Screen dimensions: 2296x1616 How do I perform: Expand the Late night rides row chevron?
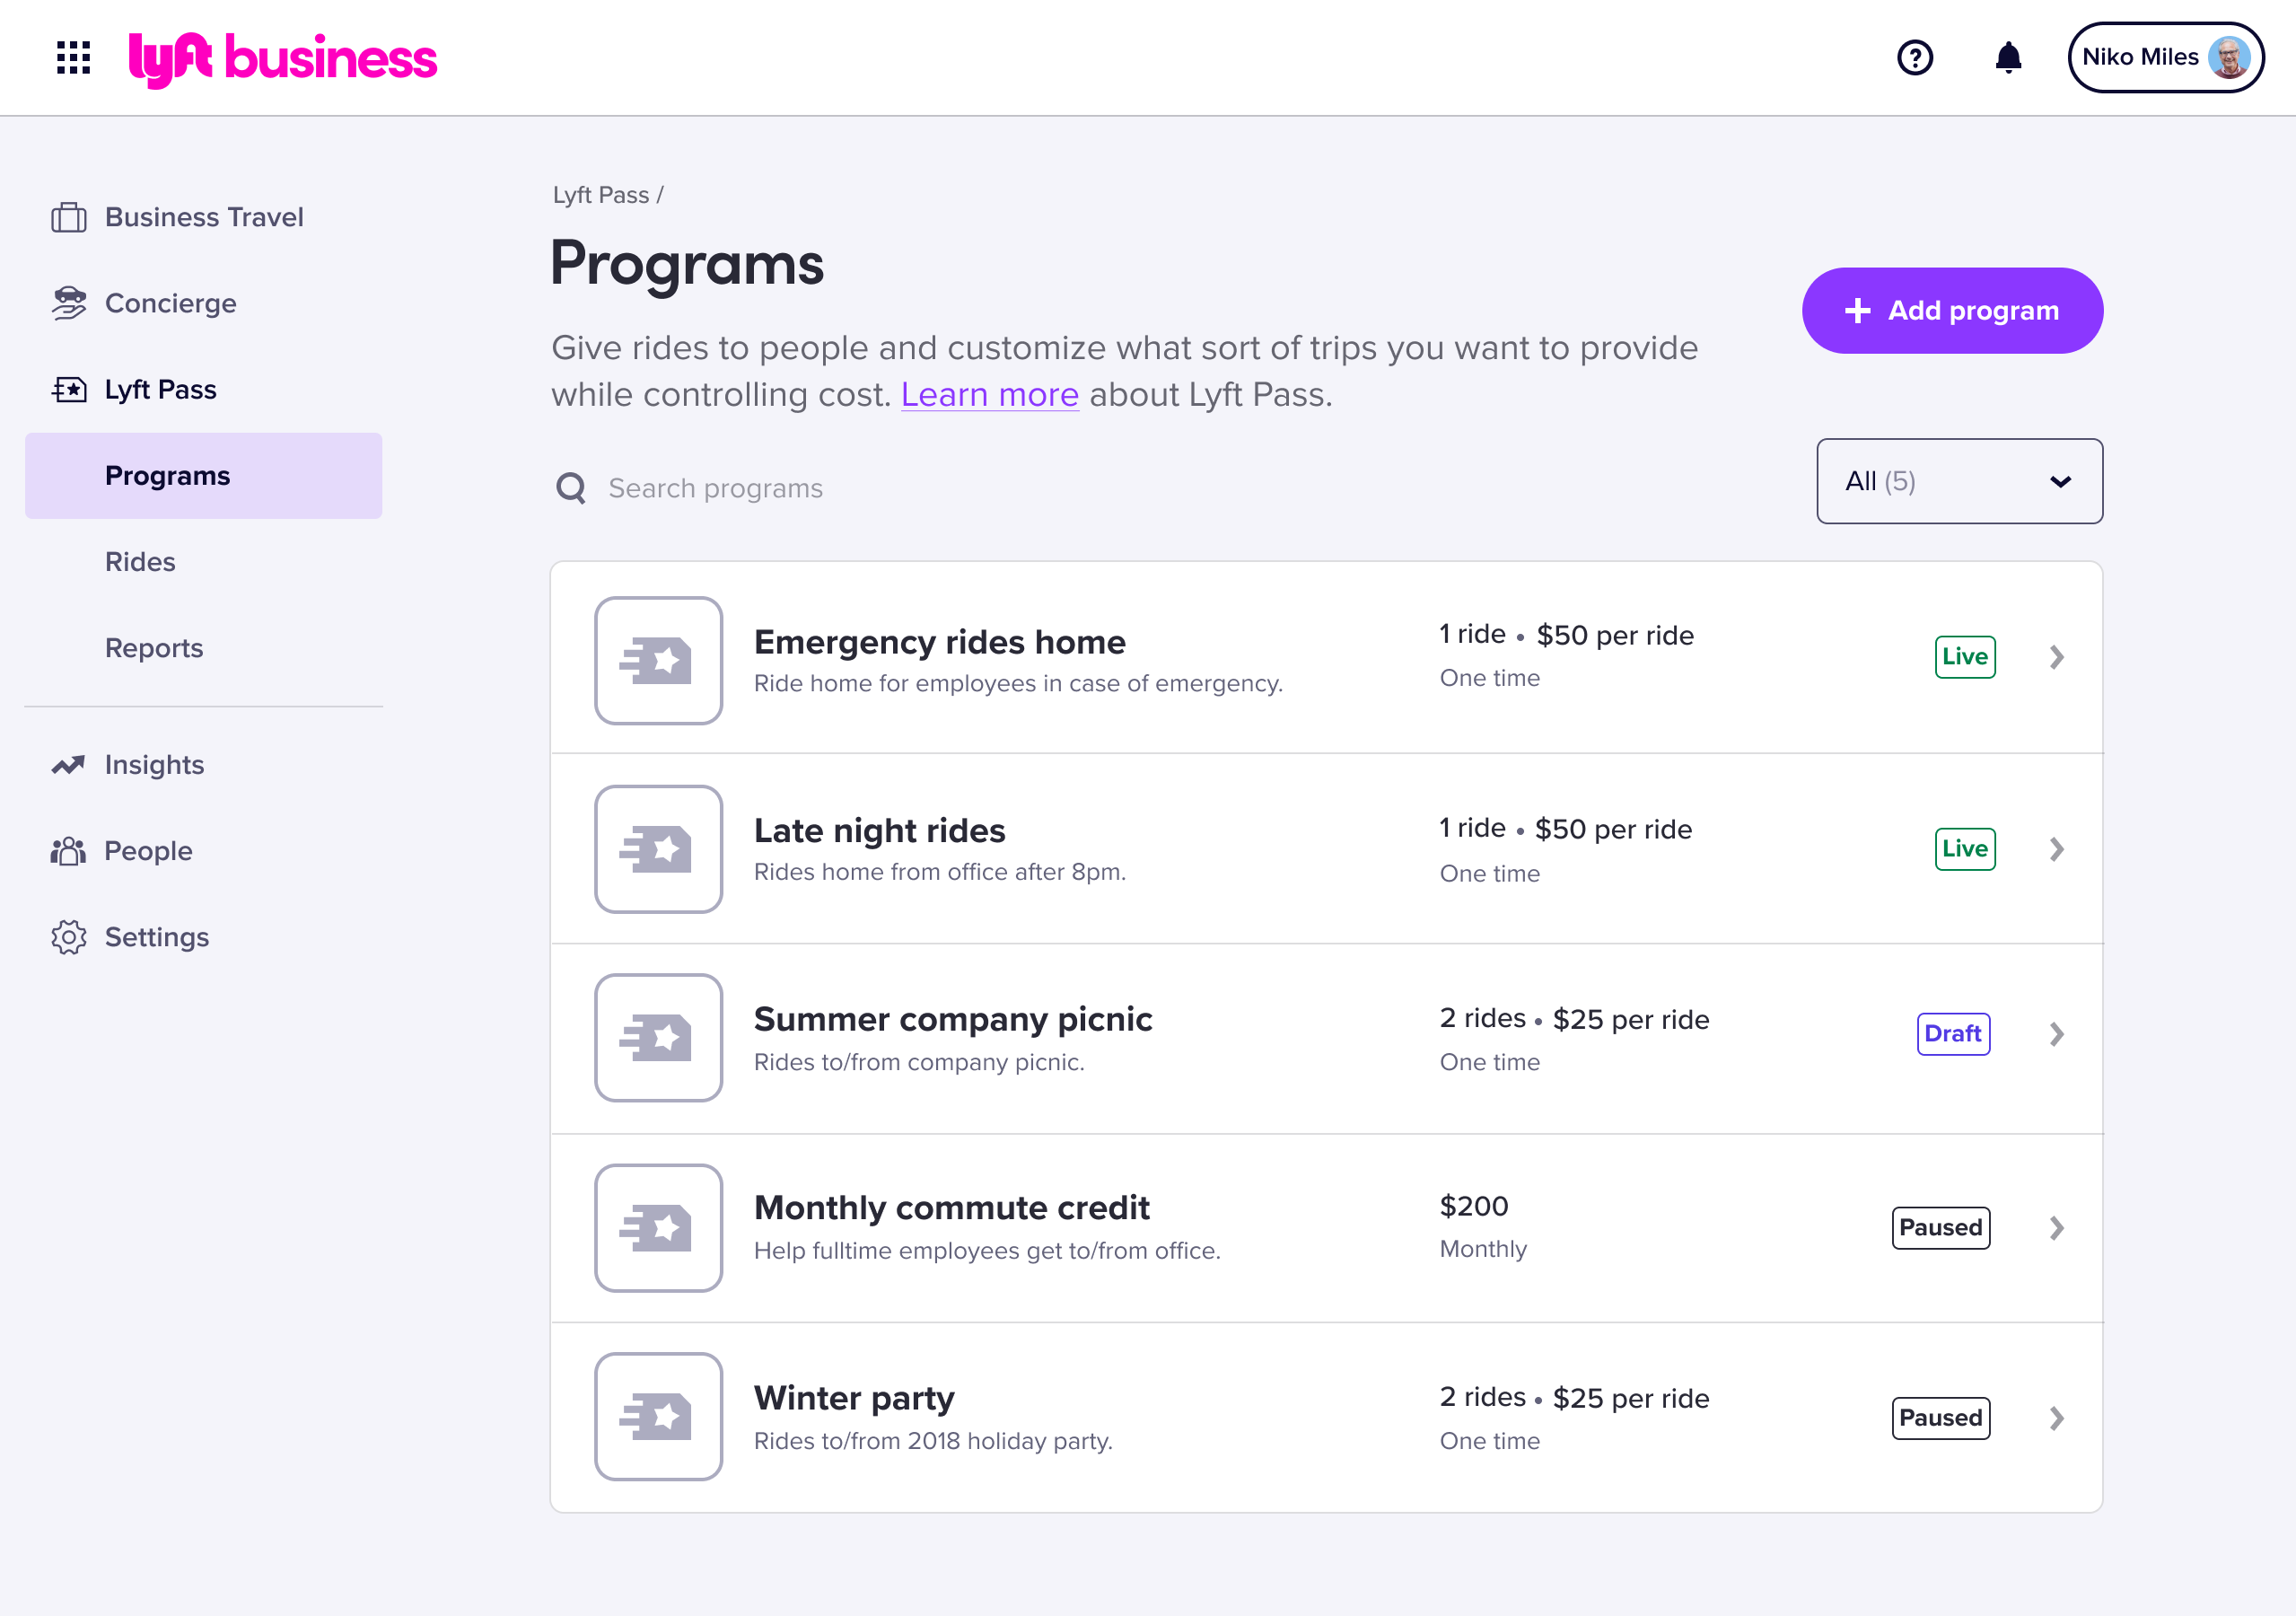(x=2056, y=849)
